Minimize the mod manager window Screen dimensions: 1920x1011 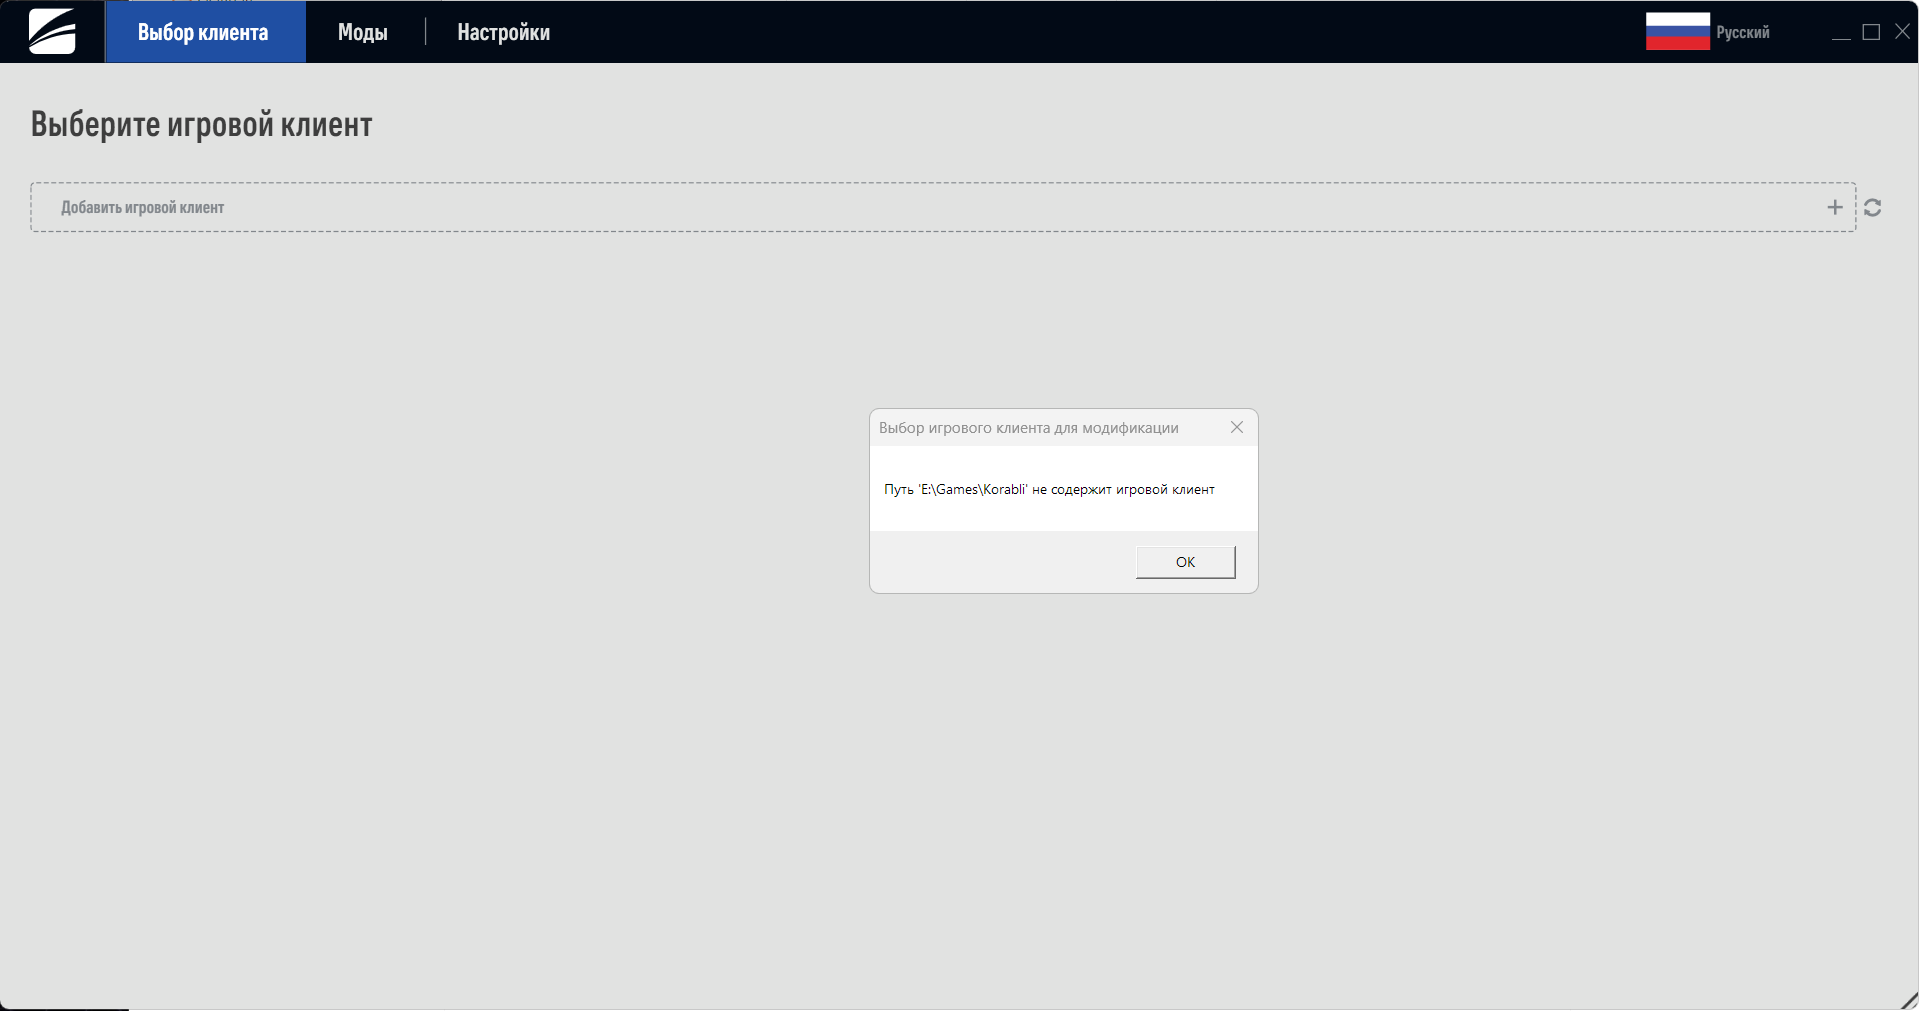1840,33
